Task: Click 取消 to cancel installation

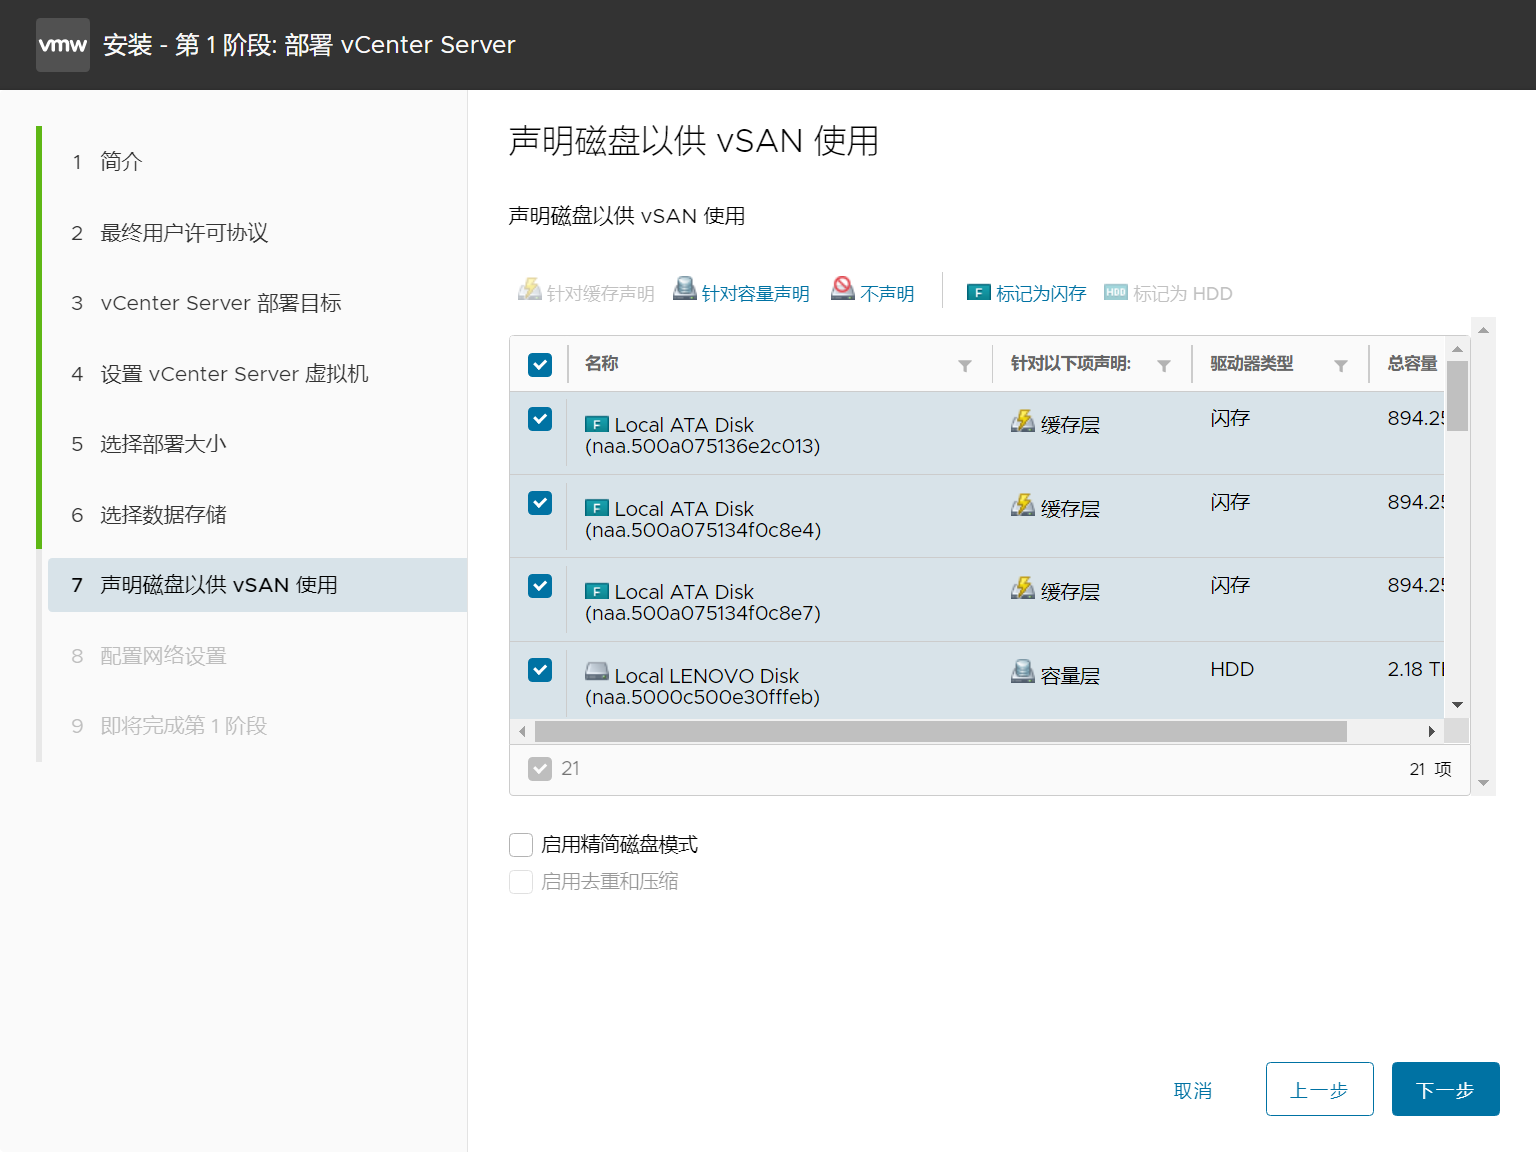Action: pos(1193,1090)
